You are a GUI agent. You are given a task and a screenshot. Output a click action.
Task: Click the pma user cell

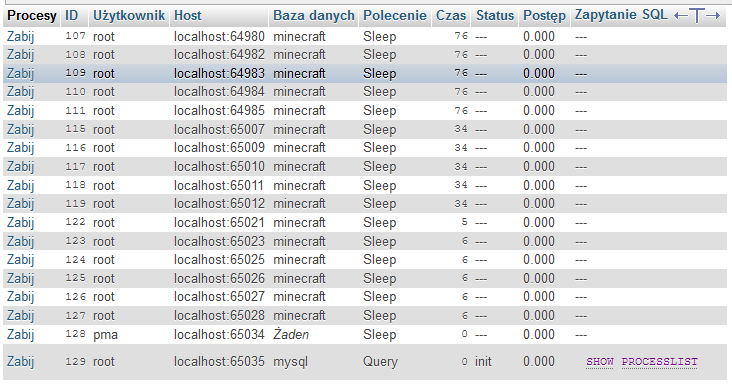(x=106, y=335)
